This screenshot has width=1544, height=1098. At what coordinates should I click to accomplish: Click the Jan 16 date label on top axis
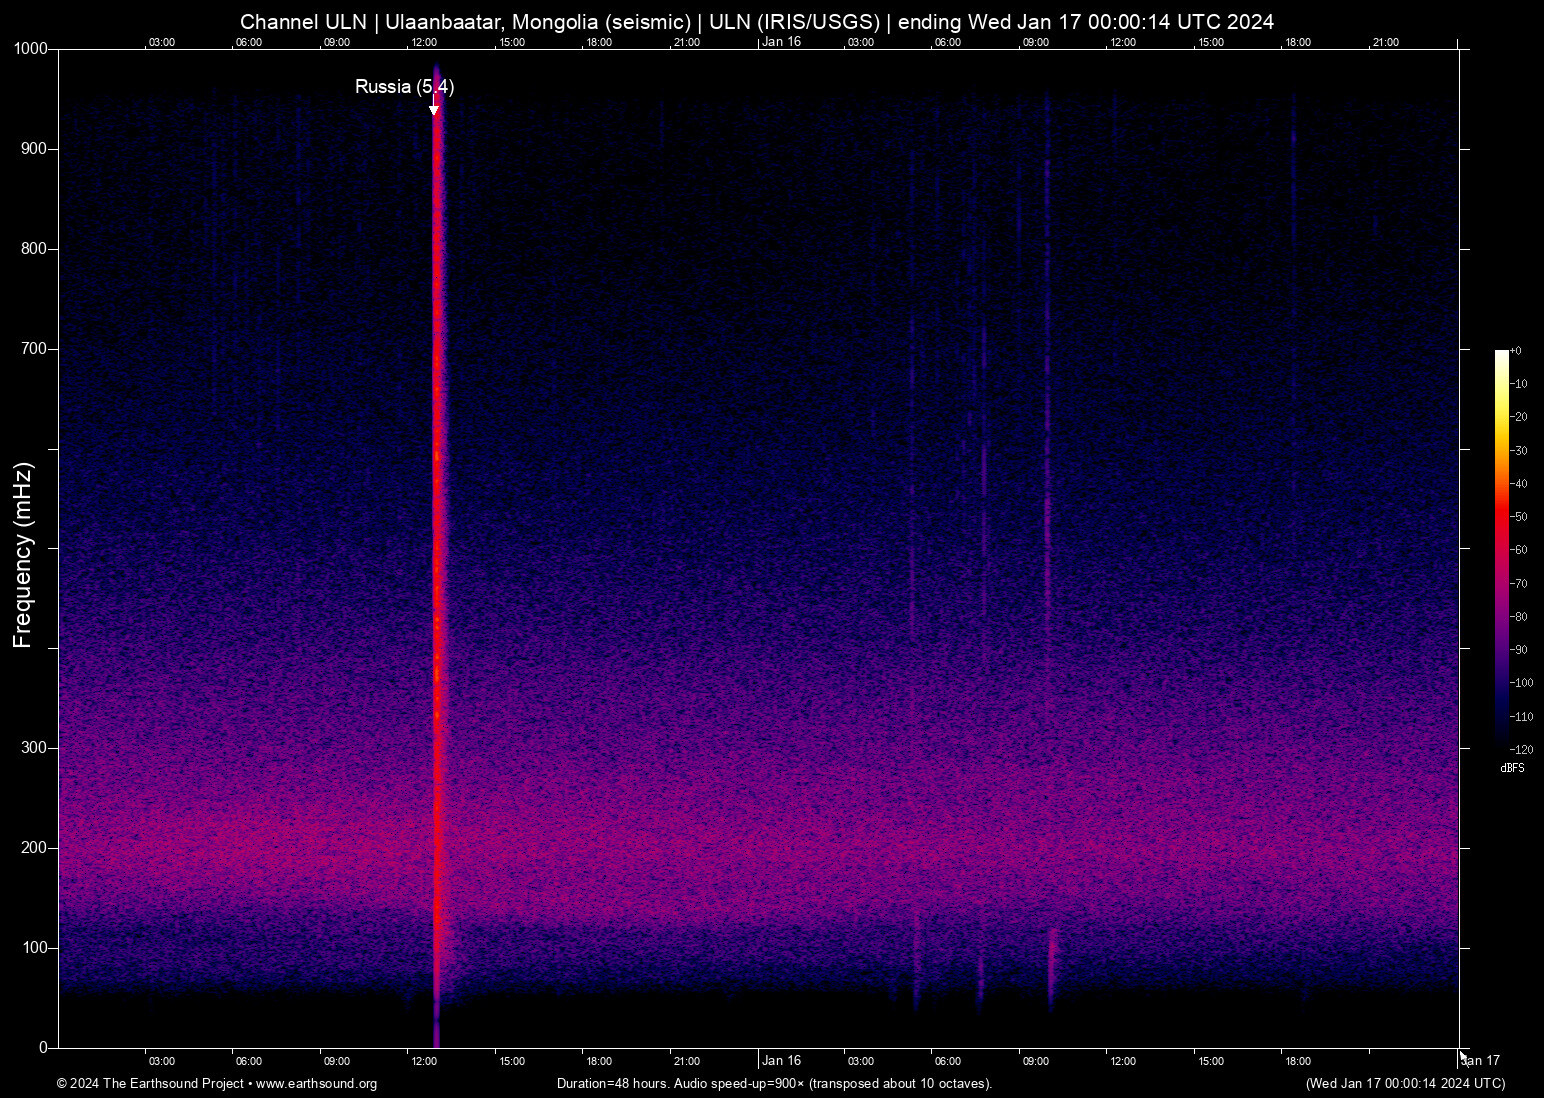(x=781, y=42)
